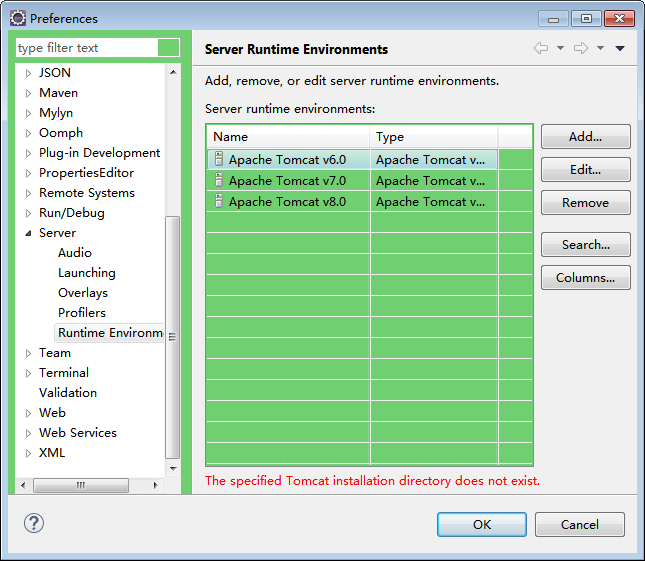Expand the JSON tree node
The height and width of the screenshot is (561, 645).
pyautogui.click(x=28, y=73)
